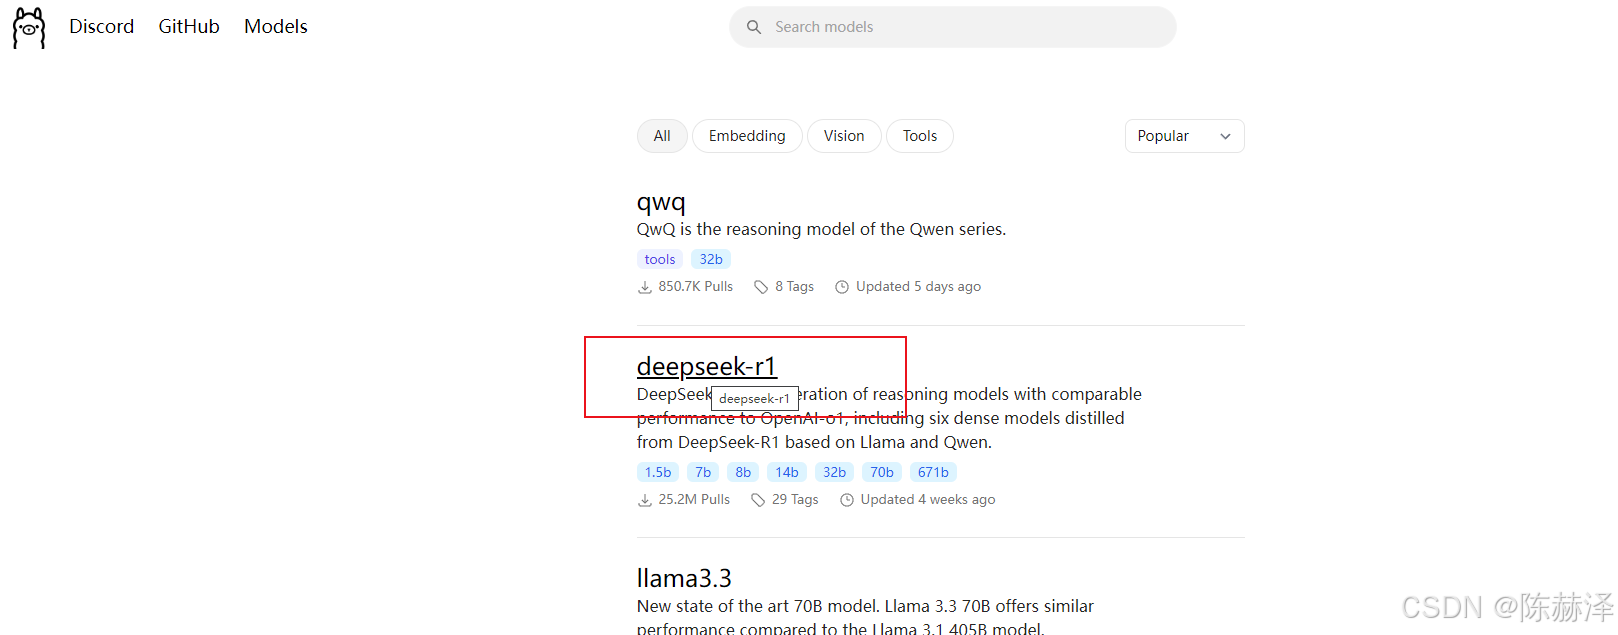
Task: Click the 25.2M Pulls text
Action: (694, 500)
